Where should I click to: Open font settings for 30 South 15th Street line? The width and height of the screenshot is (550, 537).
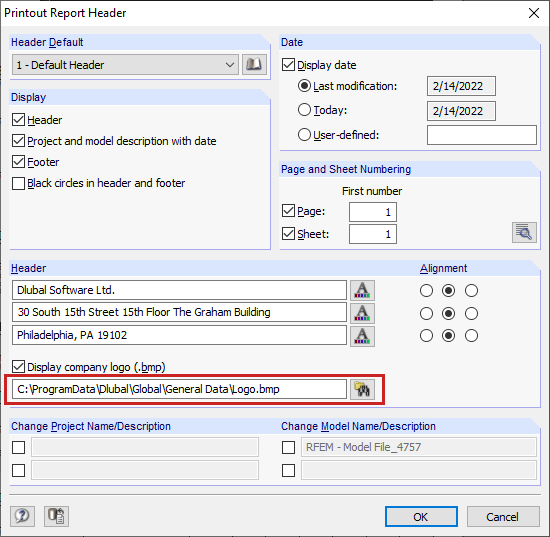(362, 313)
